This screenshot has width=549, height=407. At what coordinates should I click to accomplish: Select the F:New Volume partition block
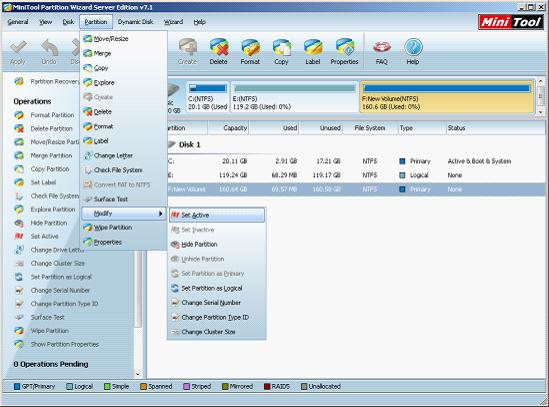446,97
